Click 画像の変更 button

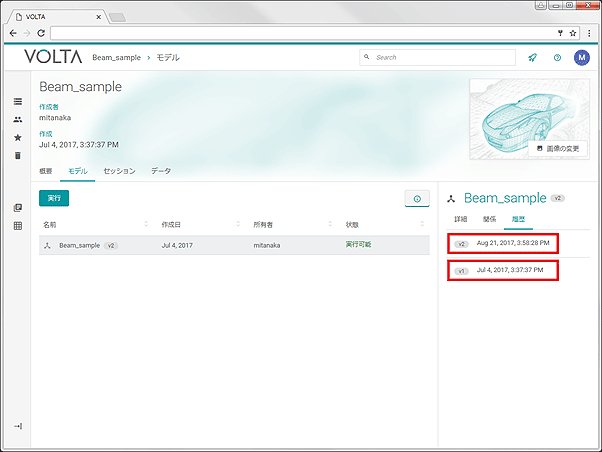point(558,149)
